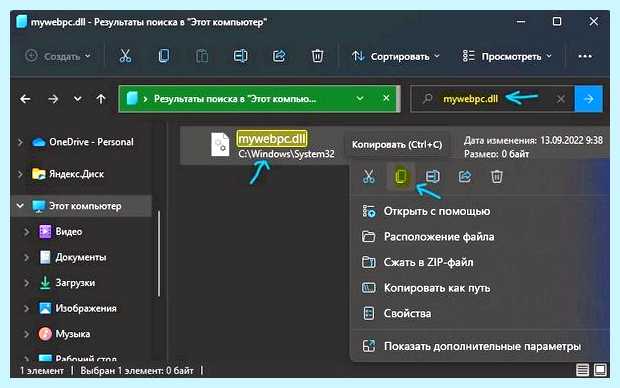Expand the Музыка node
620x388 pixels.
[x=26, y=334]
